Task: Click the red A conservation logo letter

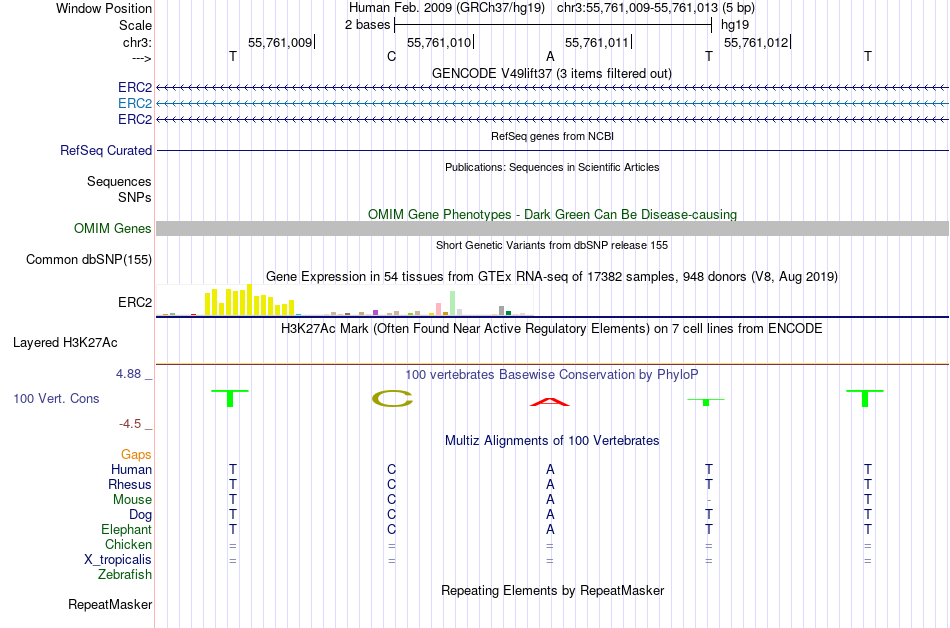Action: pos(550,402)
